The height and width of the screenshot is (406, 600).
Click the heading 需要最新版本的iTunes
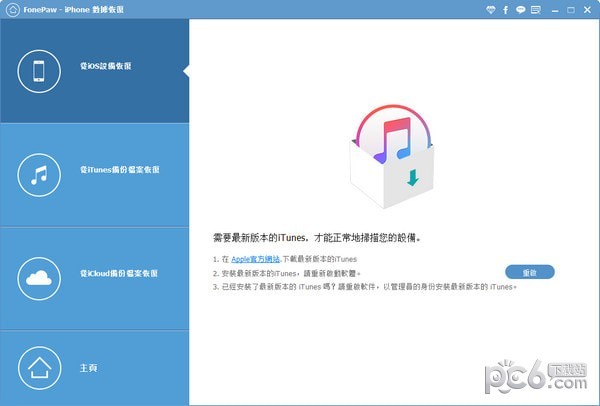pos(317,238)
